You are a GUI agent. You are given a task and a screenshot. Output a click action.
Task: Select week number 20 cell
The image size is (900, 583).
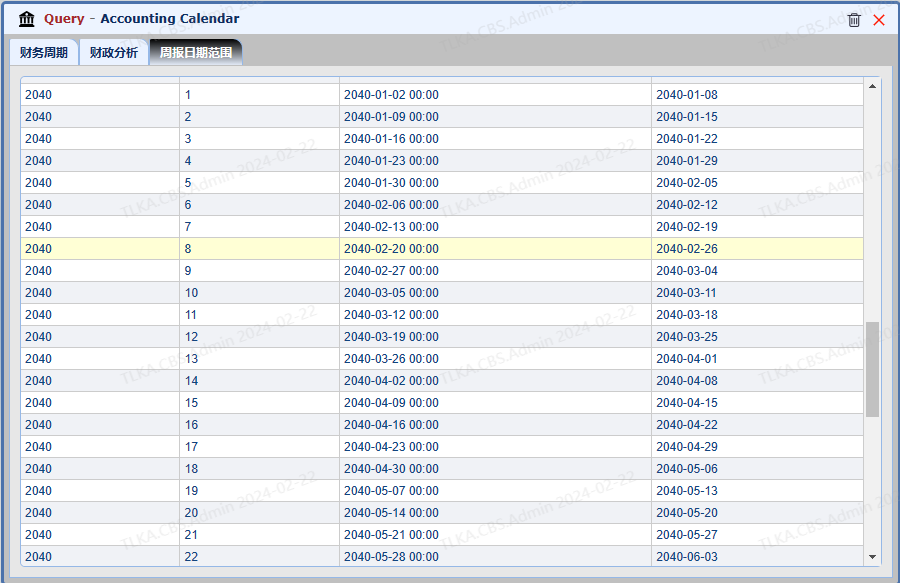[x=259, y=512]
